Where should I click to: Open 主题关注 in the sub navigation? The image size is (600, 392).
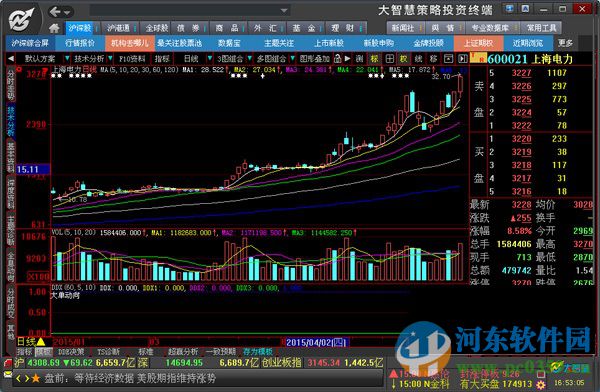279,43
